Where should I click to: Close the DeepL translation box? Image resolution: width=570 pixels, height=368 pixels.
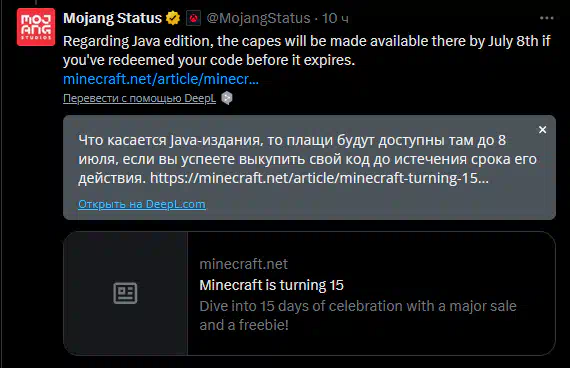[x=542, y=130]
